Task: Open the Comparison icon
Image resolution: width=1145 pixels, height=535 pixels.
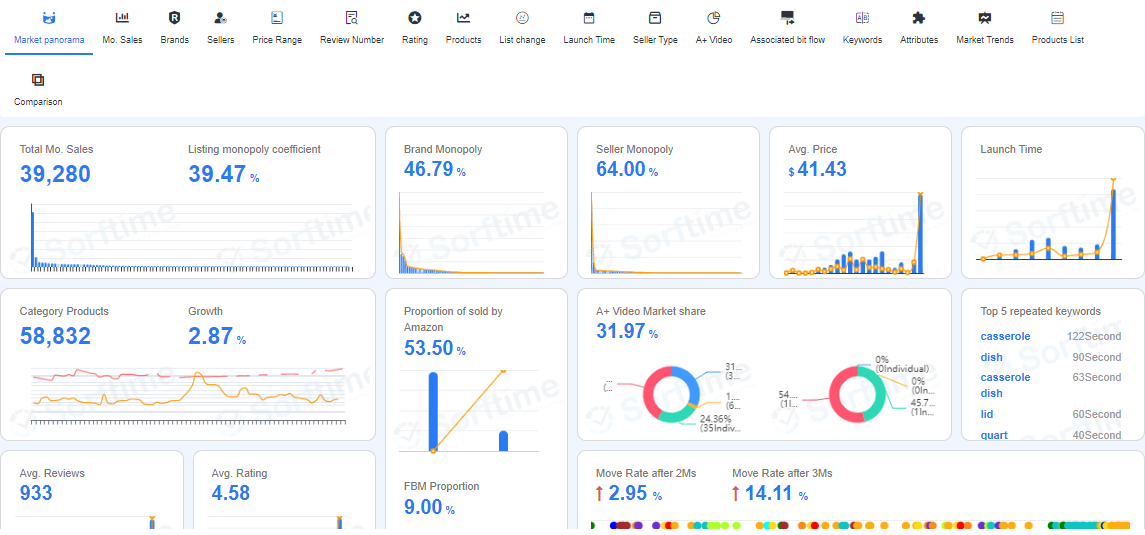Action: tap(38, 80)
